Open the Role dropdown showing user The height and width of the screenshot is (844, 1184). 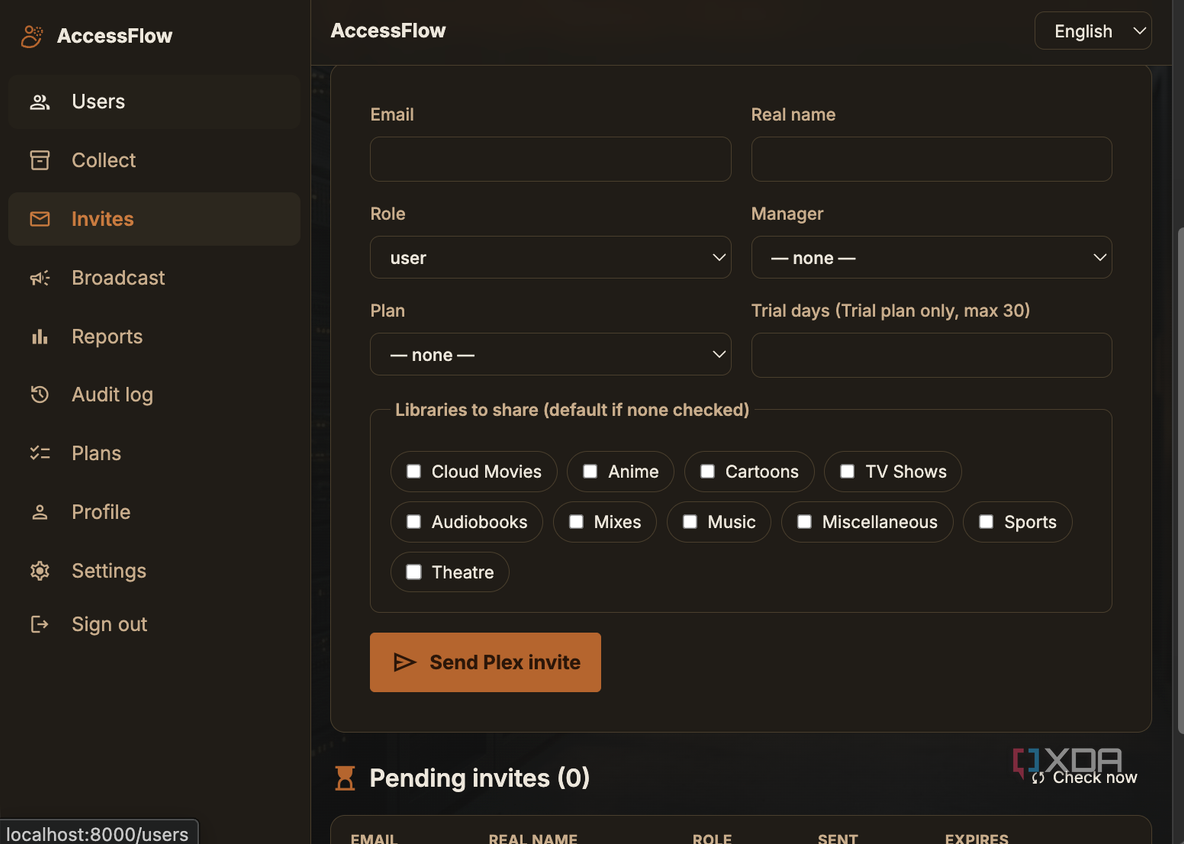[550, 257]
